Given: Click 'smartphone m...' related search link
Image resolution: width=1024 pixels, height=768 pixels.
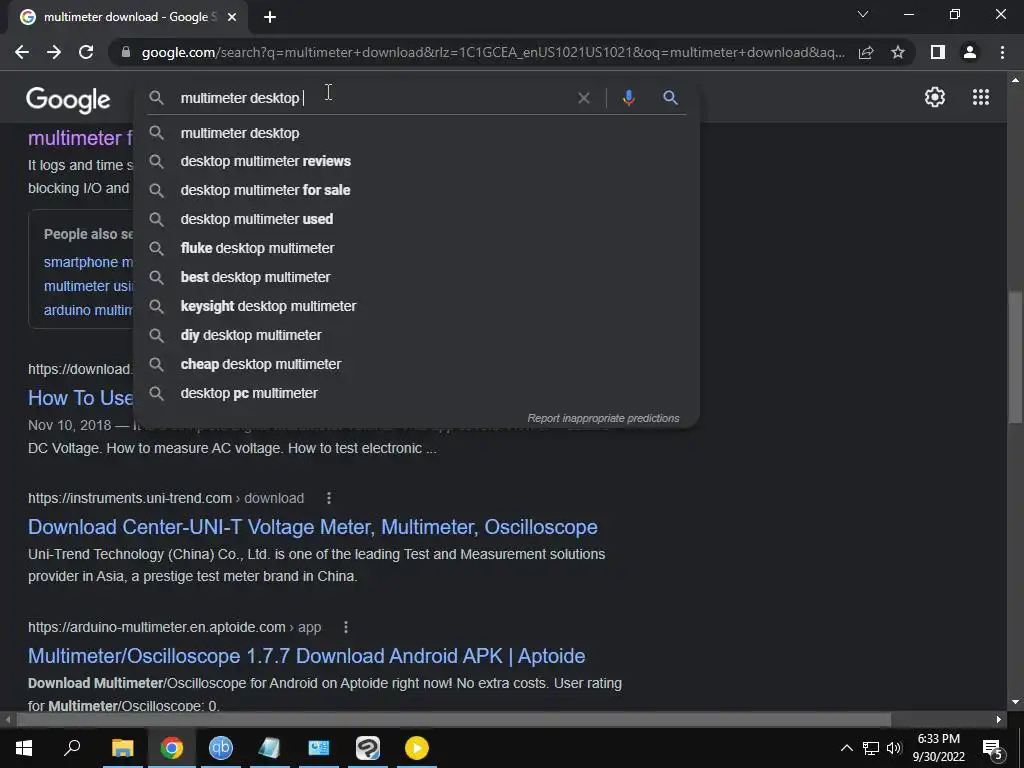Looking at the screenshot, I should [x=88, y=262].
